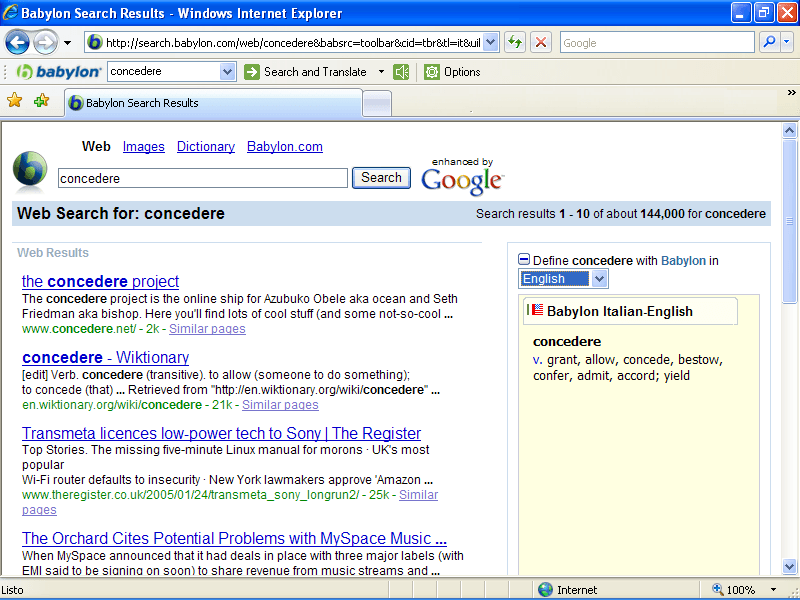
Task: Click the zoom level 100% control
Action: click(740, 590)
